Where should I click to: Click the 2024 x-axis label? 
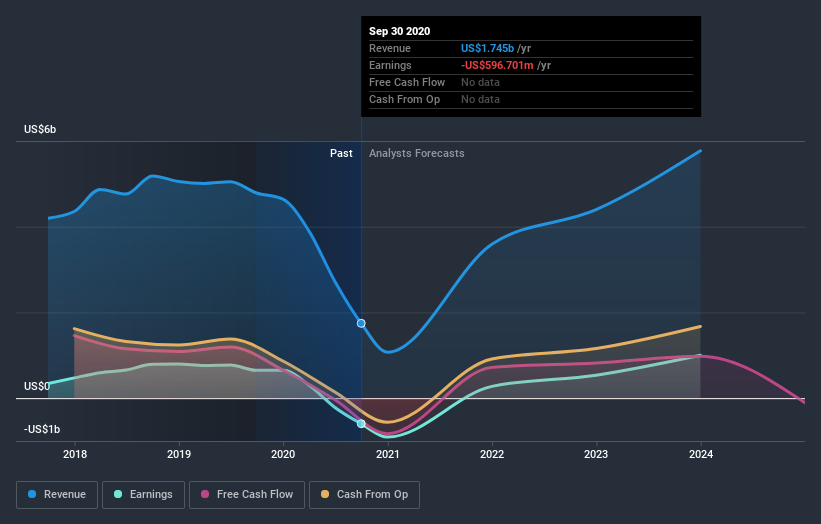click(x=701, y=454)
